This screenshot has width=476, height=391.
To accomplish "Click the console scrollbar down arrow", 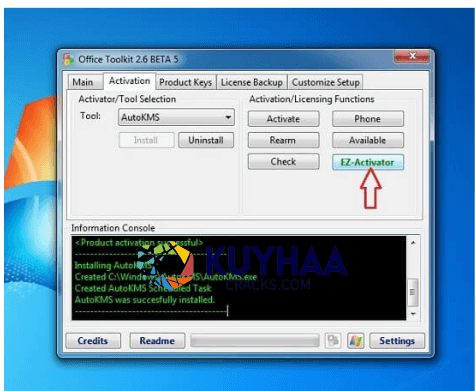I will click(x=413, y=314).
